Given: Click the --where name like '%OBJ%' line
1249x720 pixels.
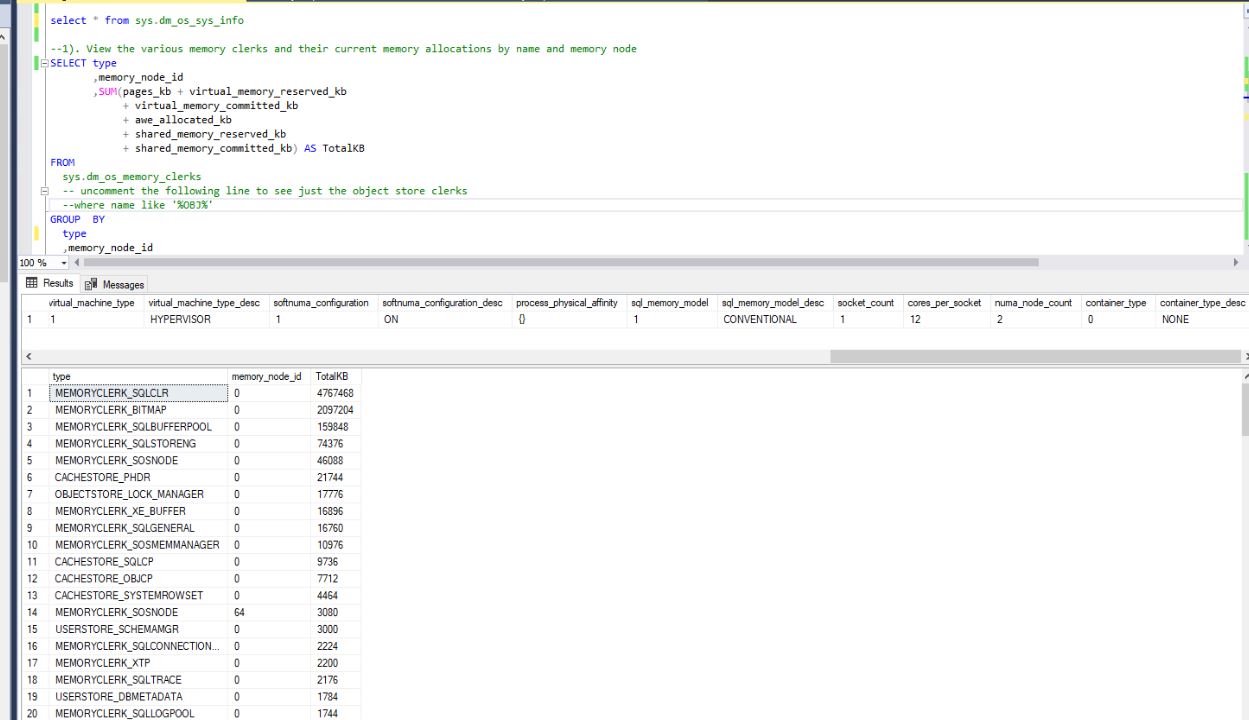Looking at the screenshot, I should click(x=138, y=205).
